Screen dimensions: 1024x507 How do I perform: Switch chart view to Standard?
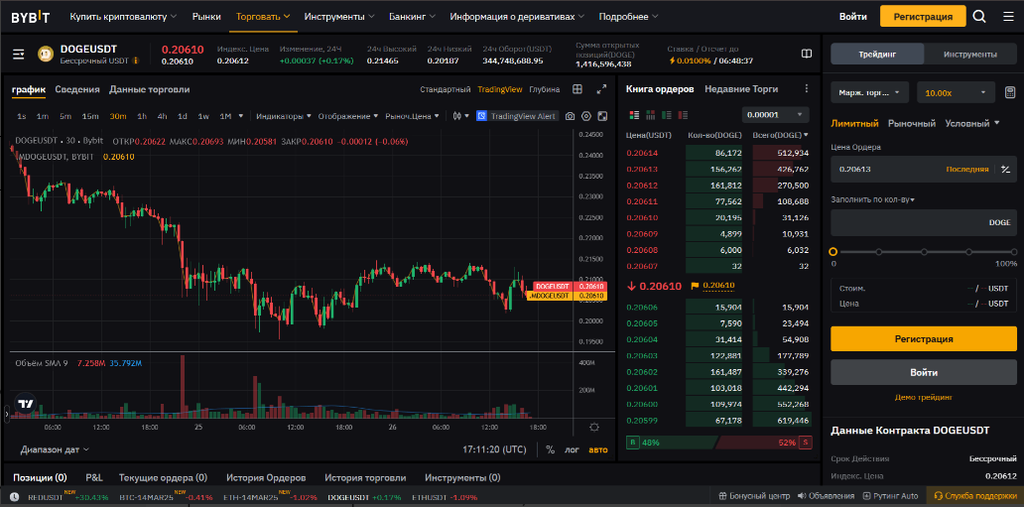coord(445,90)
